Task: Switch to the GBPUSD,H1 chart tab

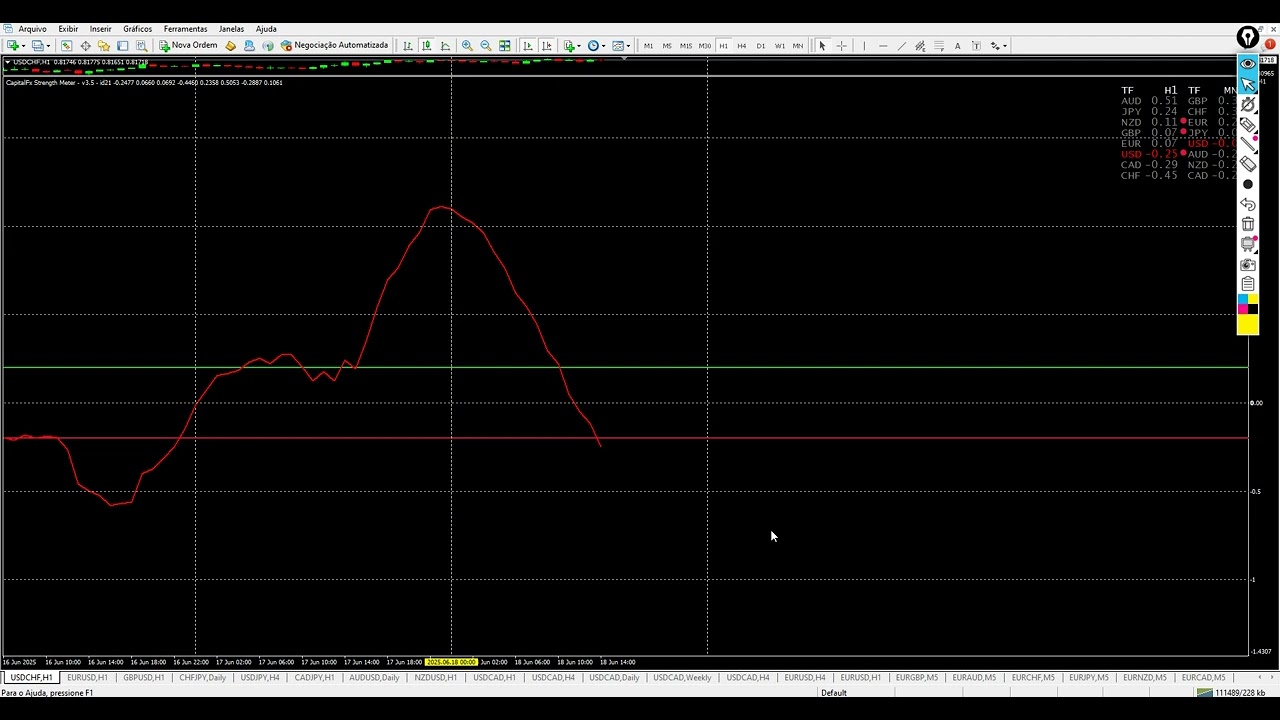Action: [143, 678]
